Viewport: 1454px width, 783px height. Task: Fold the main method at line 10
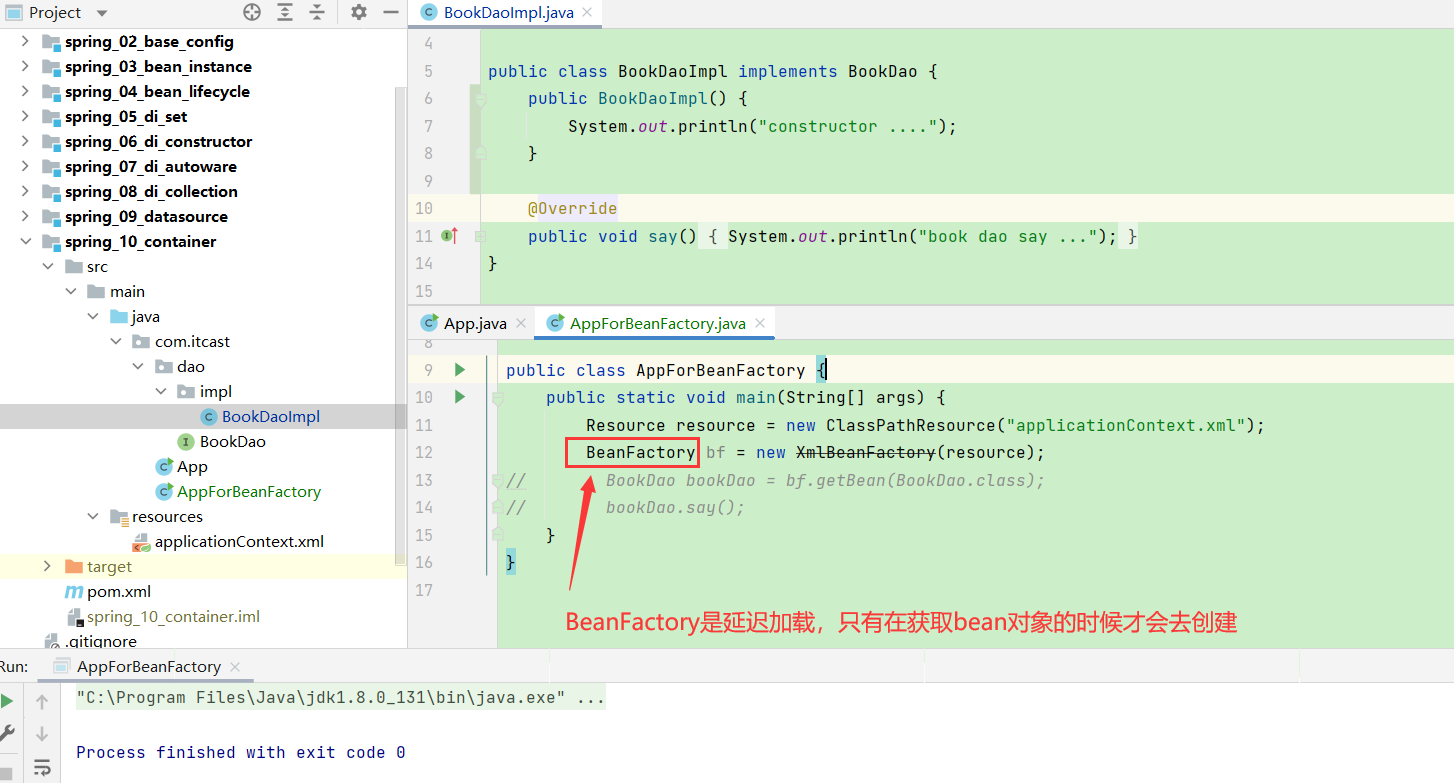point(497,398)
